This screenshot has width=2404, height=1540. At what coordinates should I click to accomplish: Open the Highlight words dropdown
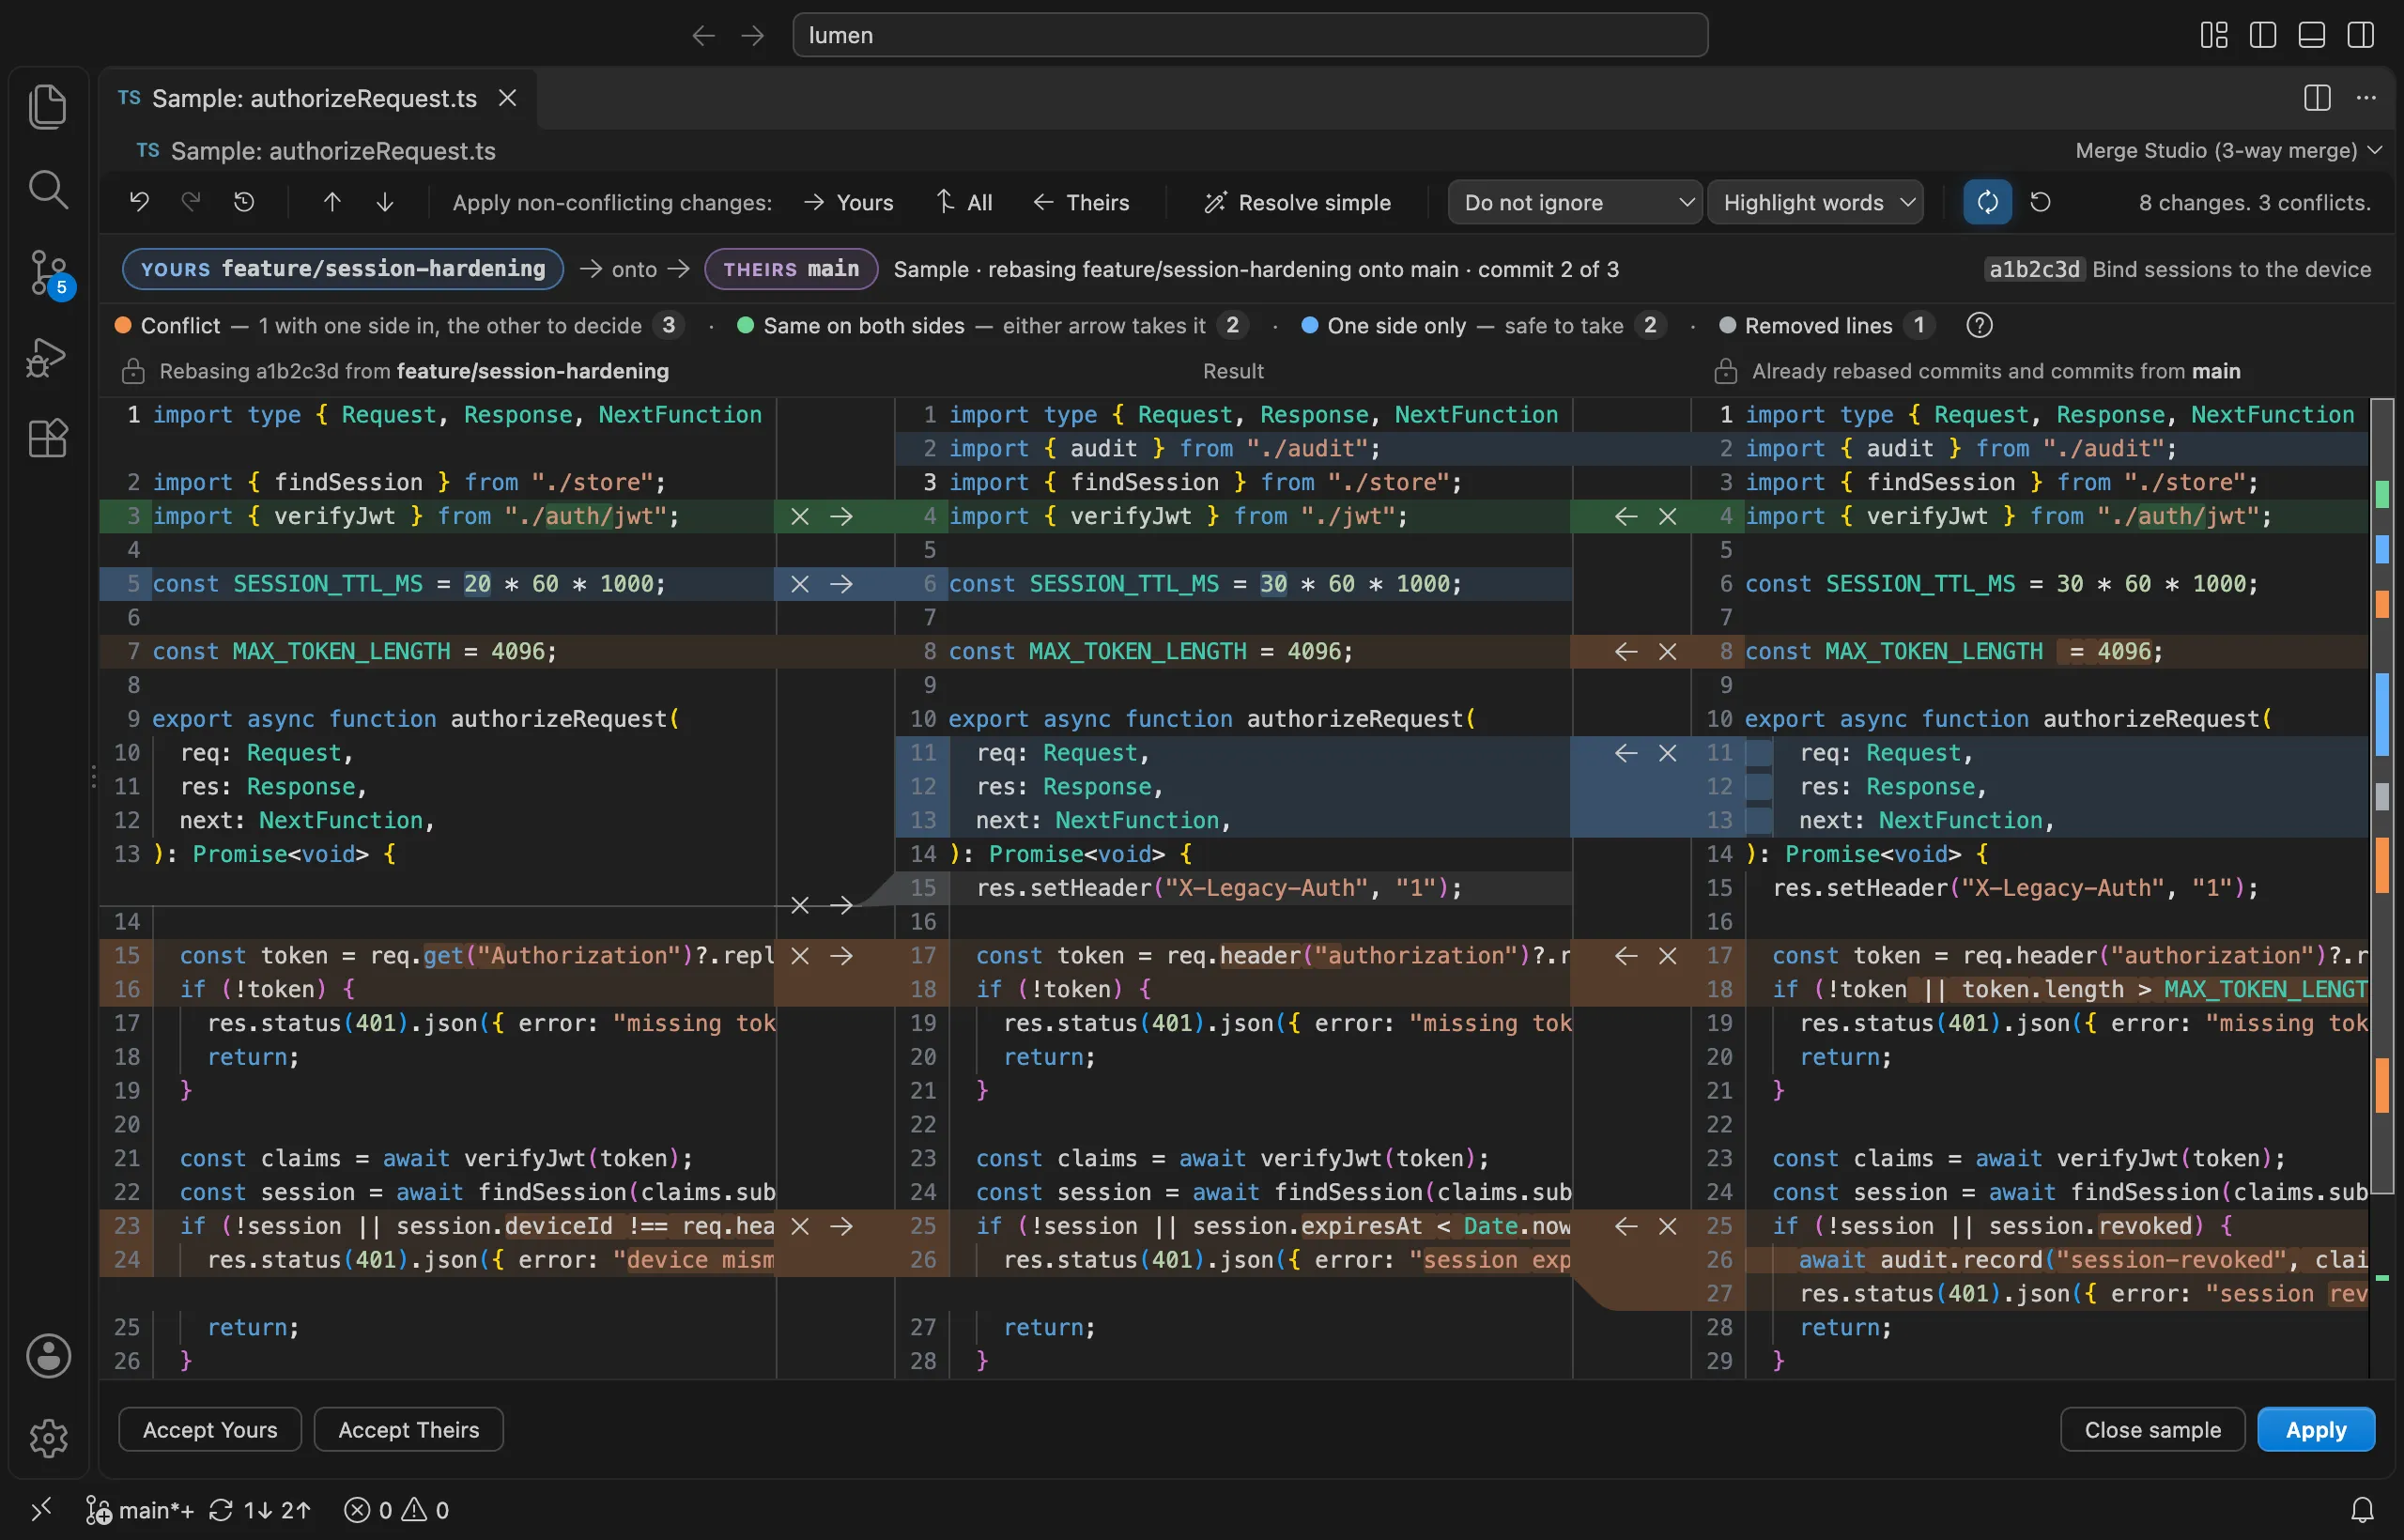(x=1815, y=203)
